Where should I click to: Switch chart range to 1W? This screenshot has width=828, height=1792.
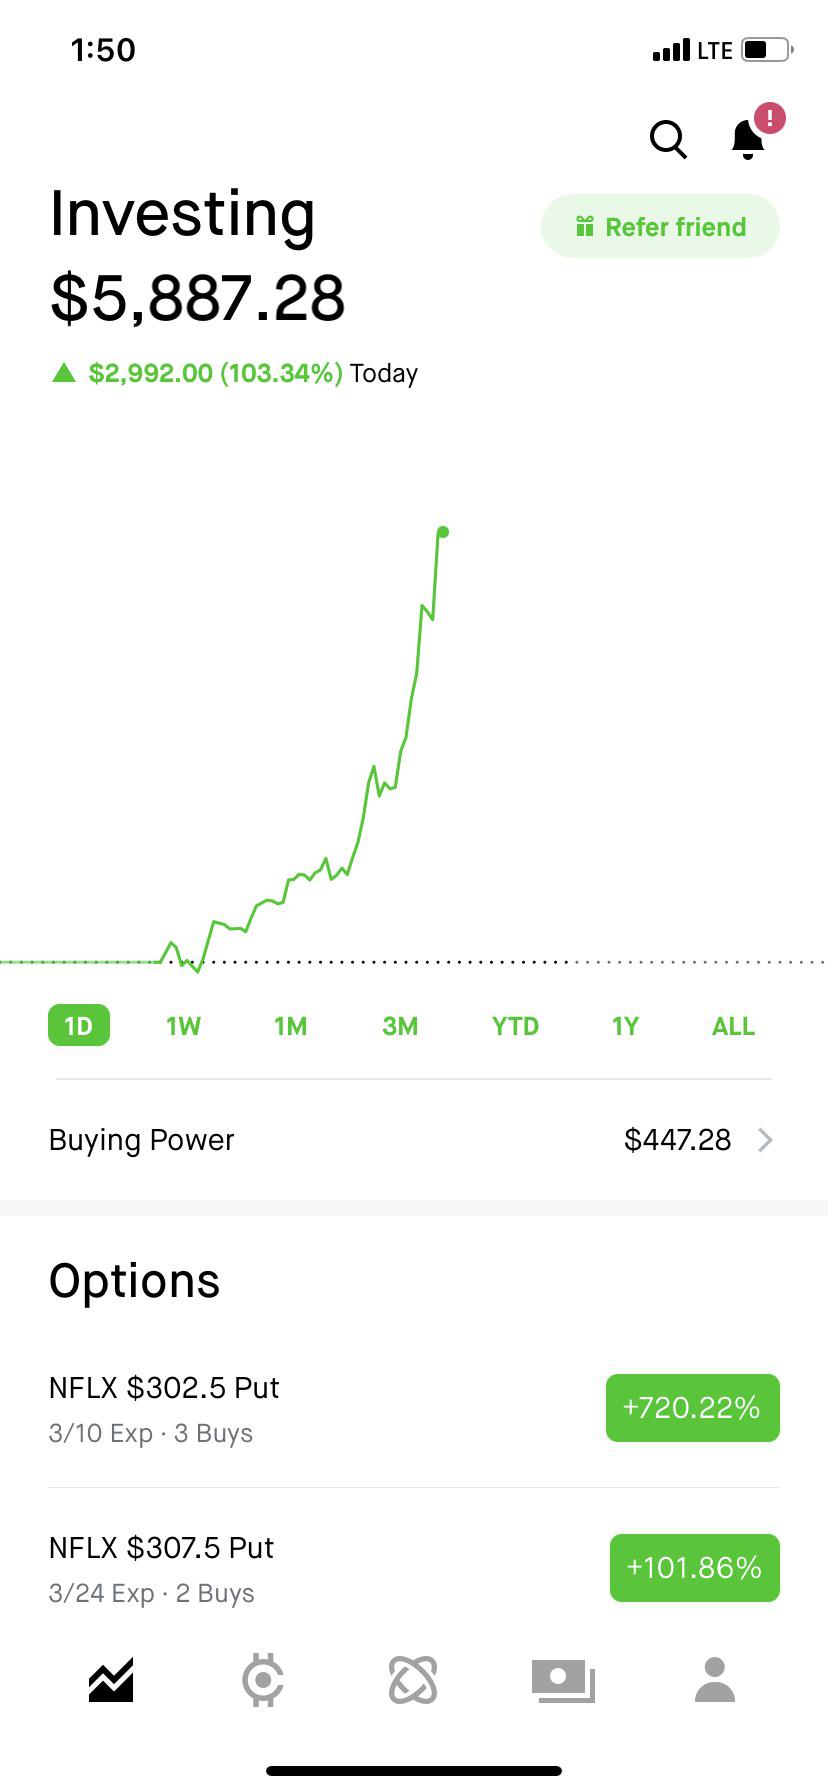pos(183,1026)
